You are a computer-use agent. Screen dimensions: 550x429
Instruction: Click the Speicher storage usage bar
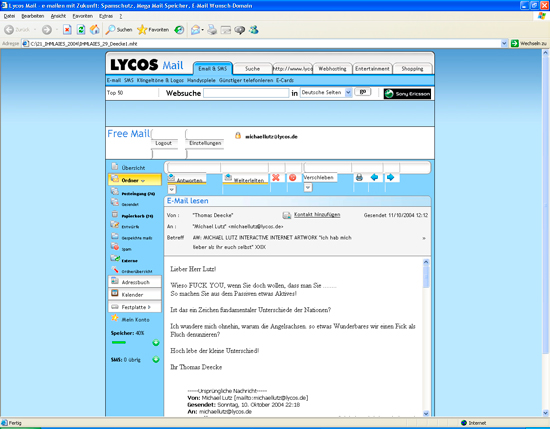119,342
